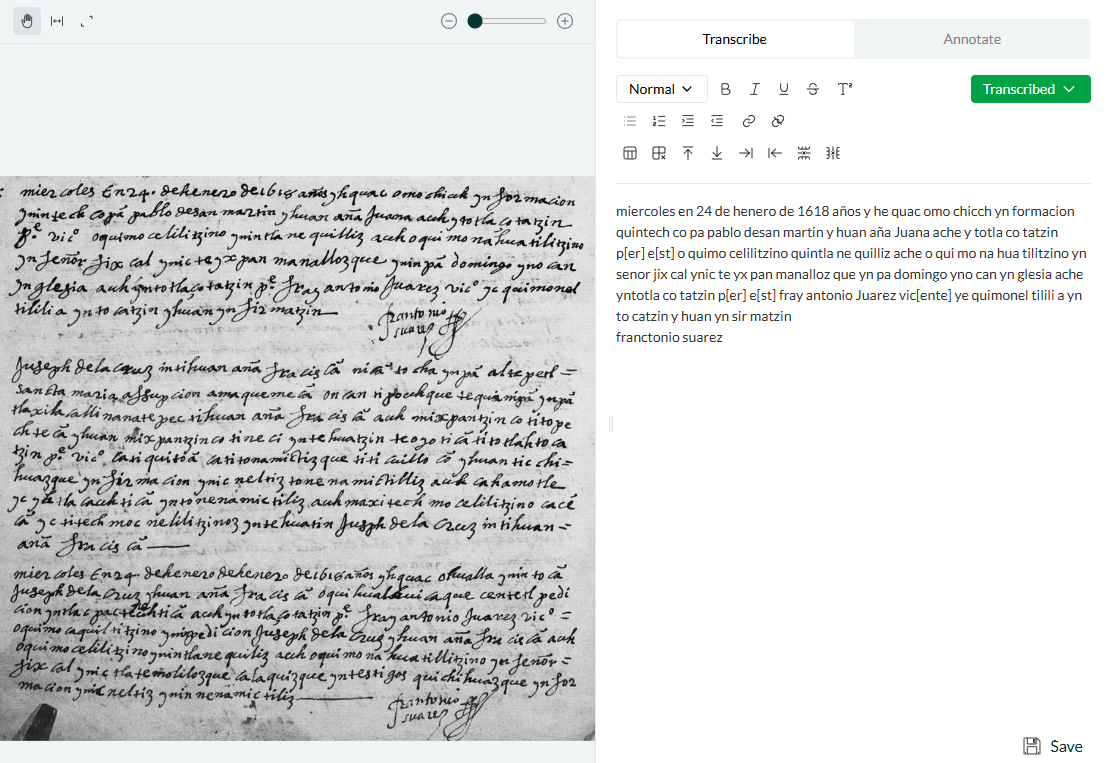Delete table using the table-remove icon

(659, 153)
